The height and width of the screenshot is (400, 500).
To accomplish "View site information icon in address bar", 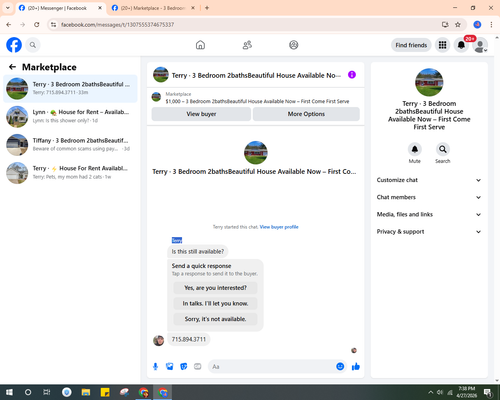I will (53, 25).
